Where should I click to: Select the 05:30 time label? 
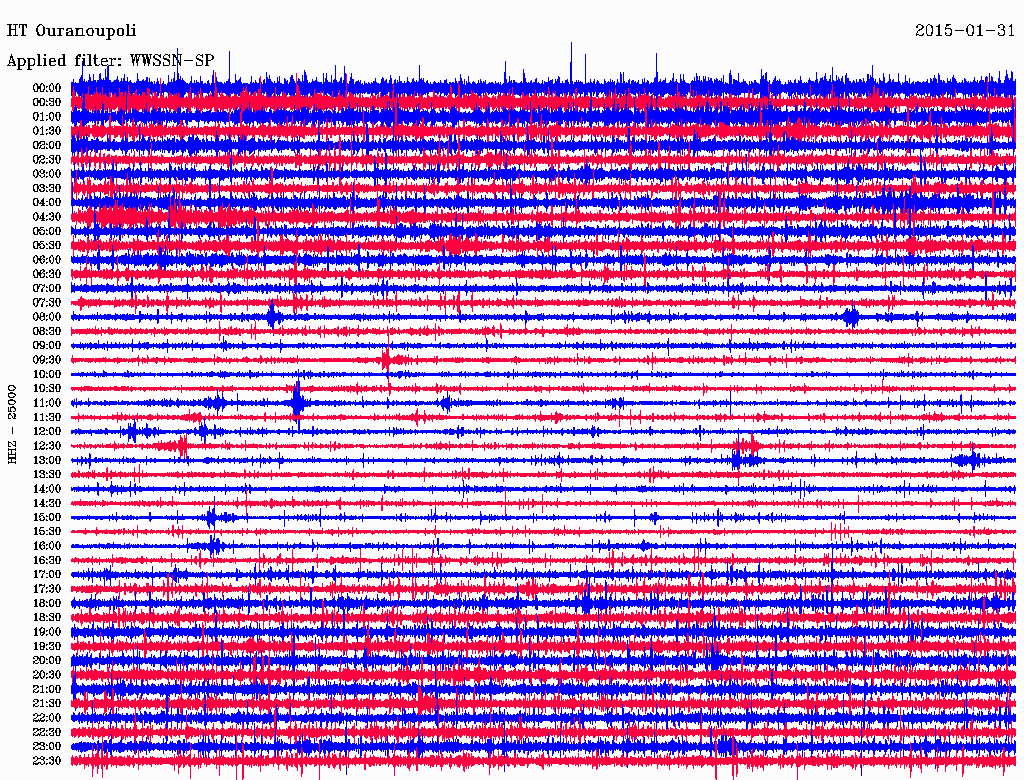pyautogui.click(x=47, y=246)
